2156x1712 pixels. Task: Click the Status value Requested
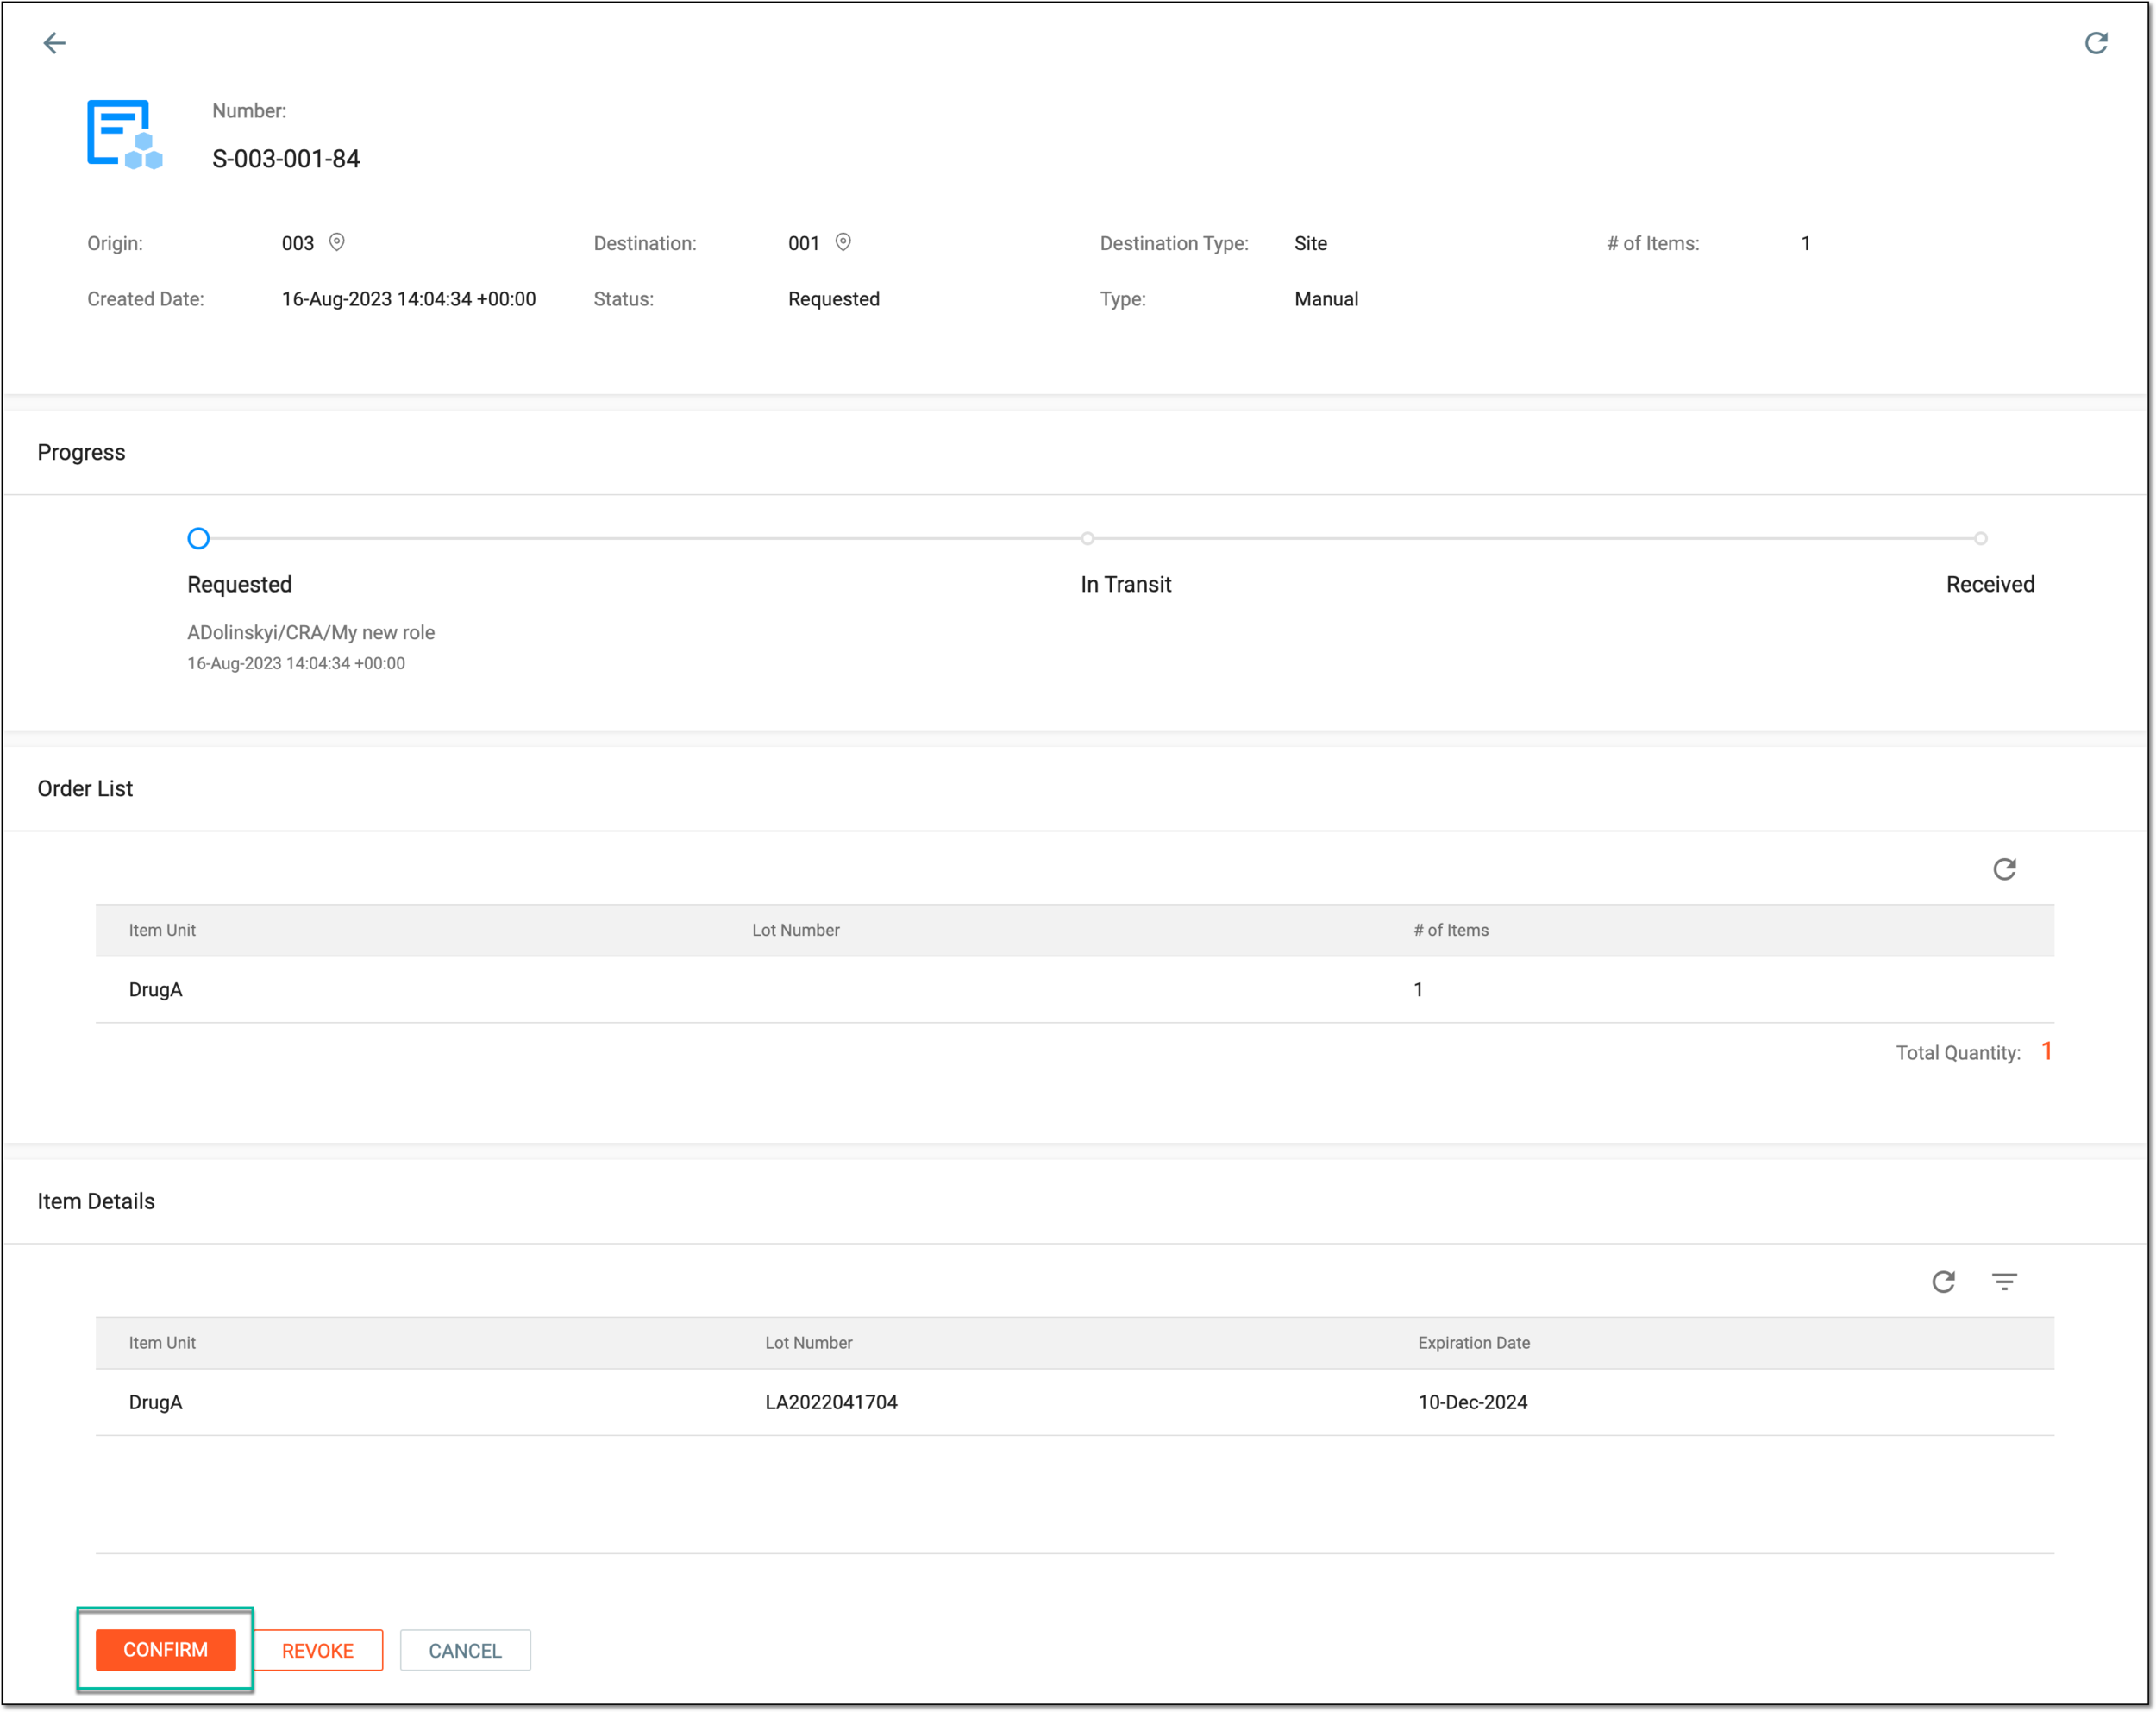pos(834,299)
